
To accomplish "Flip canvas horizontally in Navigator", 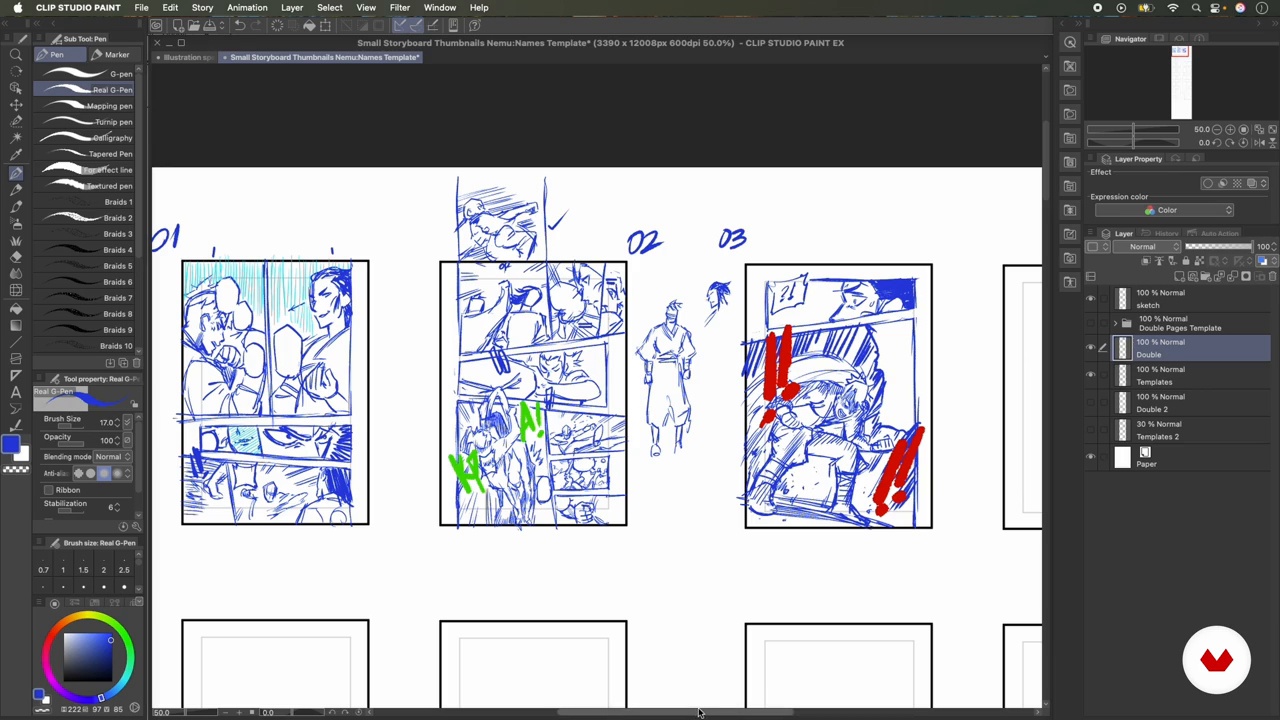I will point(1258,142).
